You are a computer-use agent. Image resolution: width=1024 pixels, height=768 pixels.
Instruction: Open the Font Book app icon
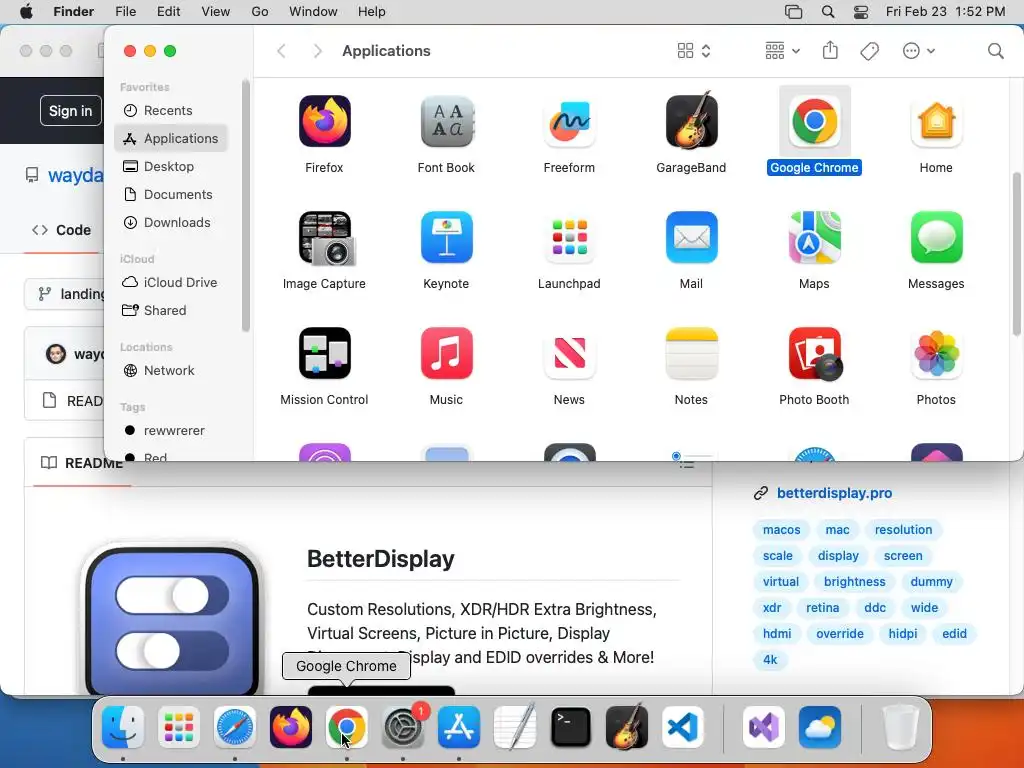point(447,121)
